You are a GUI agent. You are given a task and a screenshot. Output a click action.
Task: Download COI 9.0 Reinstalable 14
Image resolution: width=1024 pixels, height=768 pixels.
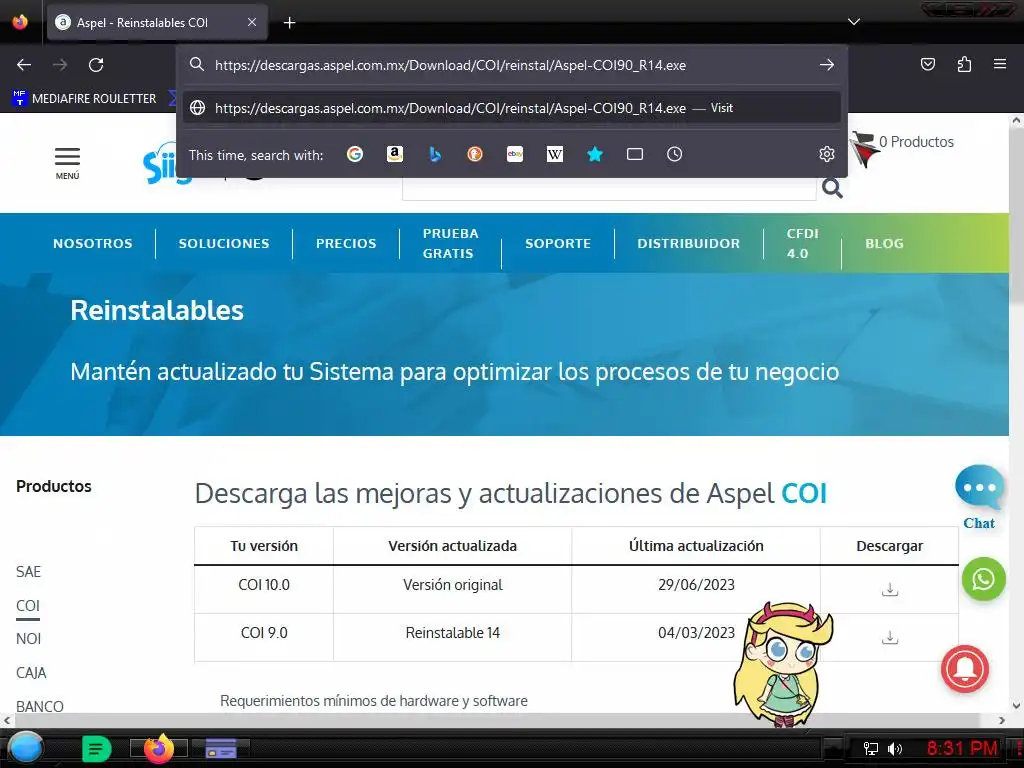[x=889, y=637]
